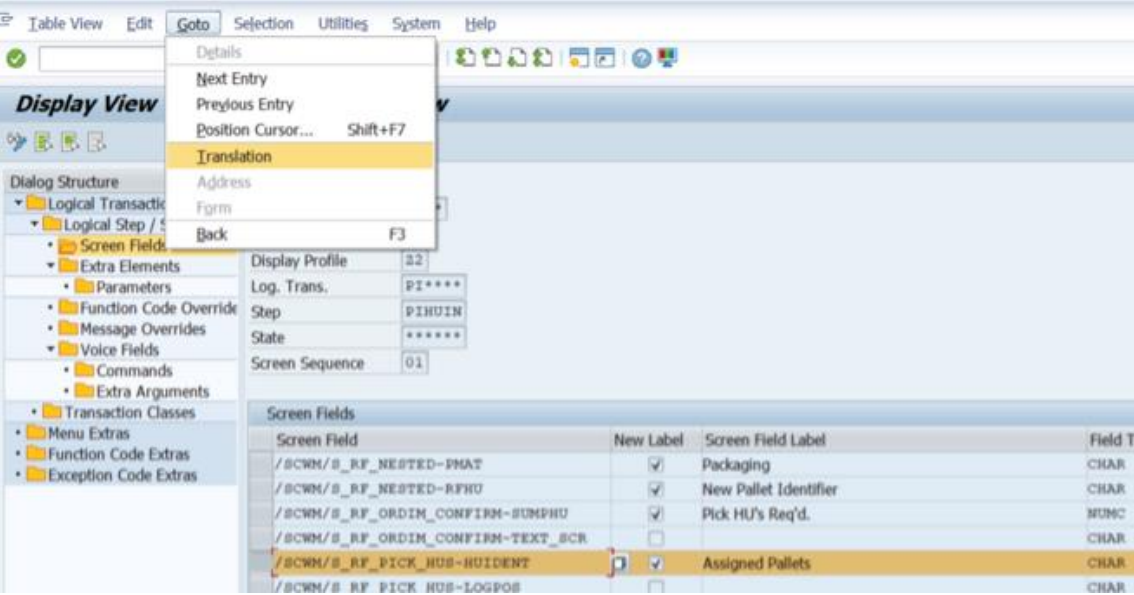Viewport: 1134px width, 595px height.
Task: Check New Label box for ORDIM_CONFIRM-TEXT_SCR row
Action: (x=656, y=539)
